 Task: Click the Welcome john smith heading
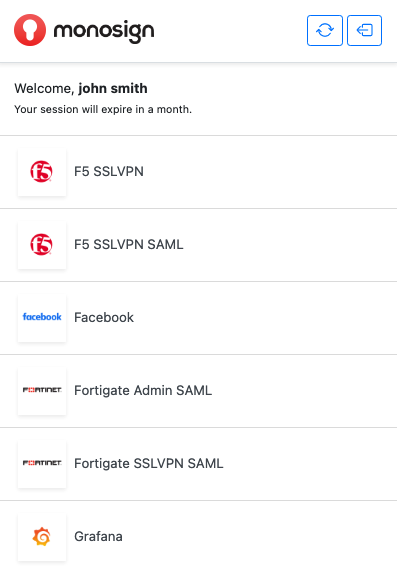coord(81,88)
